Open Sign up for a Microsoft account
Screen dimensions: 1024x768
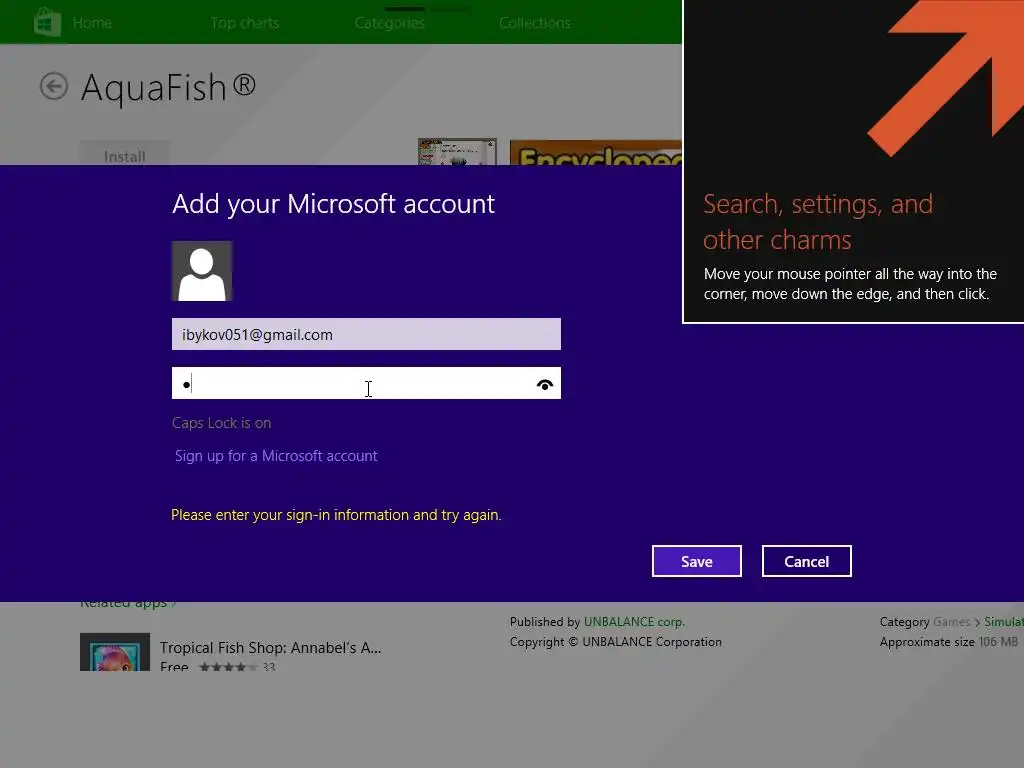coord(276,456)
